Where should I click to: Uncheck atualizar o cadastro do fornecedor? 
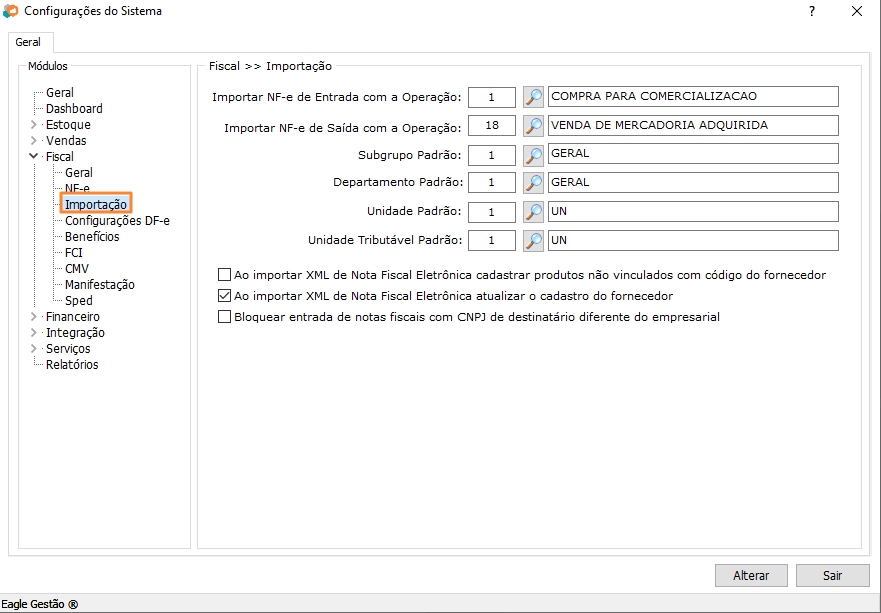click(x=224, y=296)
